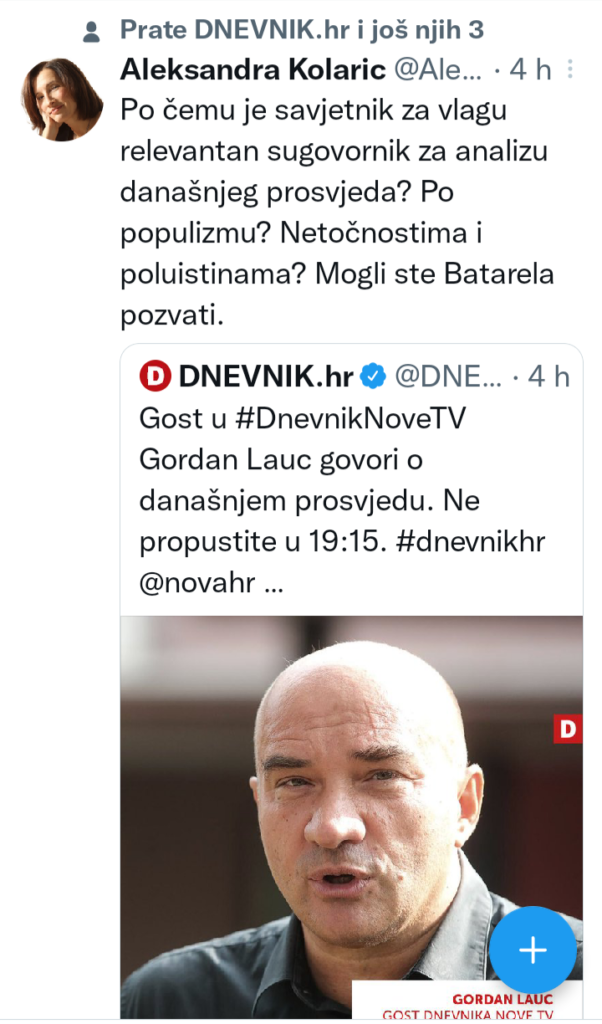The width and height of the screenshot is (602, 1024).
Task: Open Aleksandra Kolaric's profile picture
Action: [62, 99]
